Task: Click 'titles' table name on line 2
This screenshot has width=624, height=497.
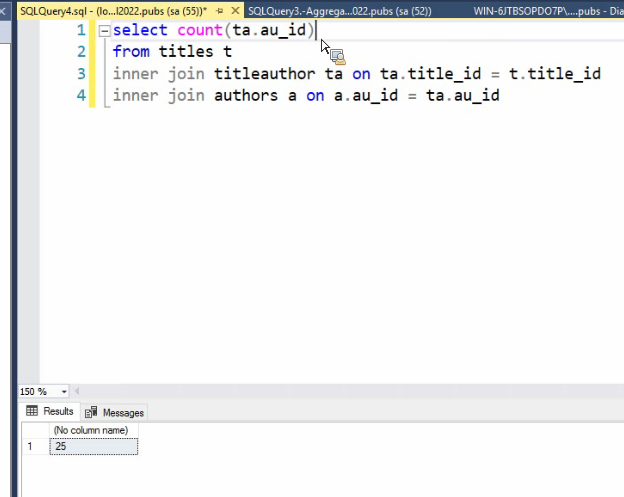Action: (186, 52)
